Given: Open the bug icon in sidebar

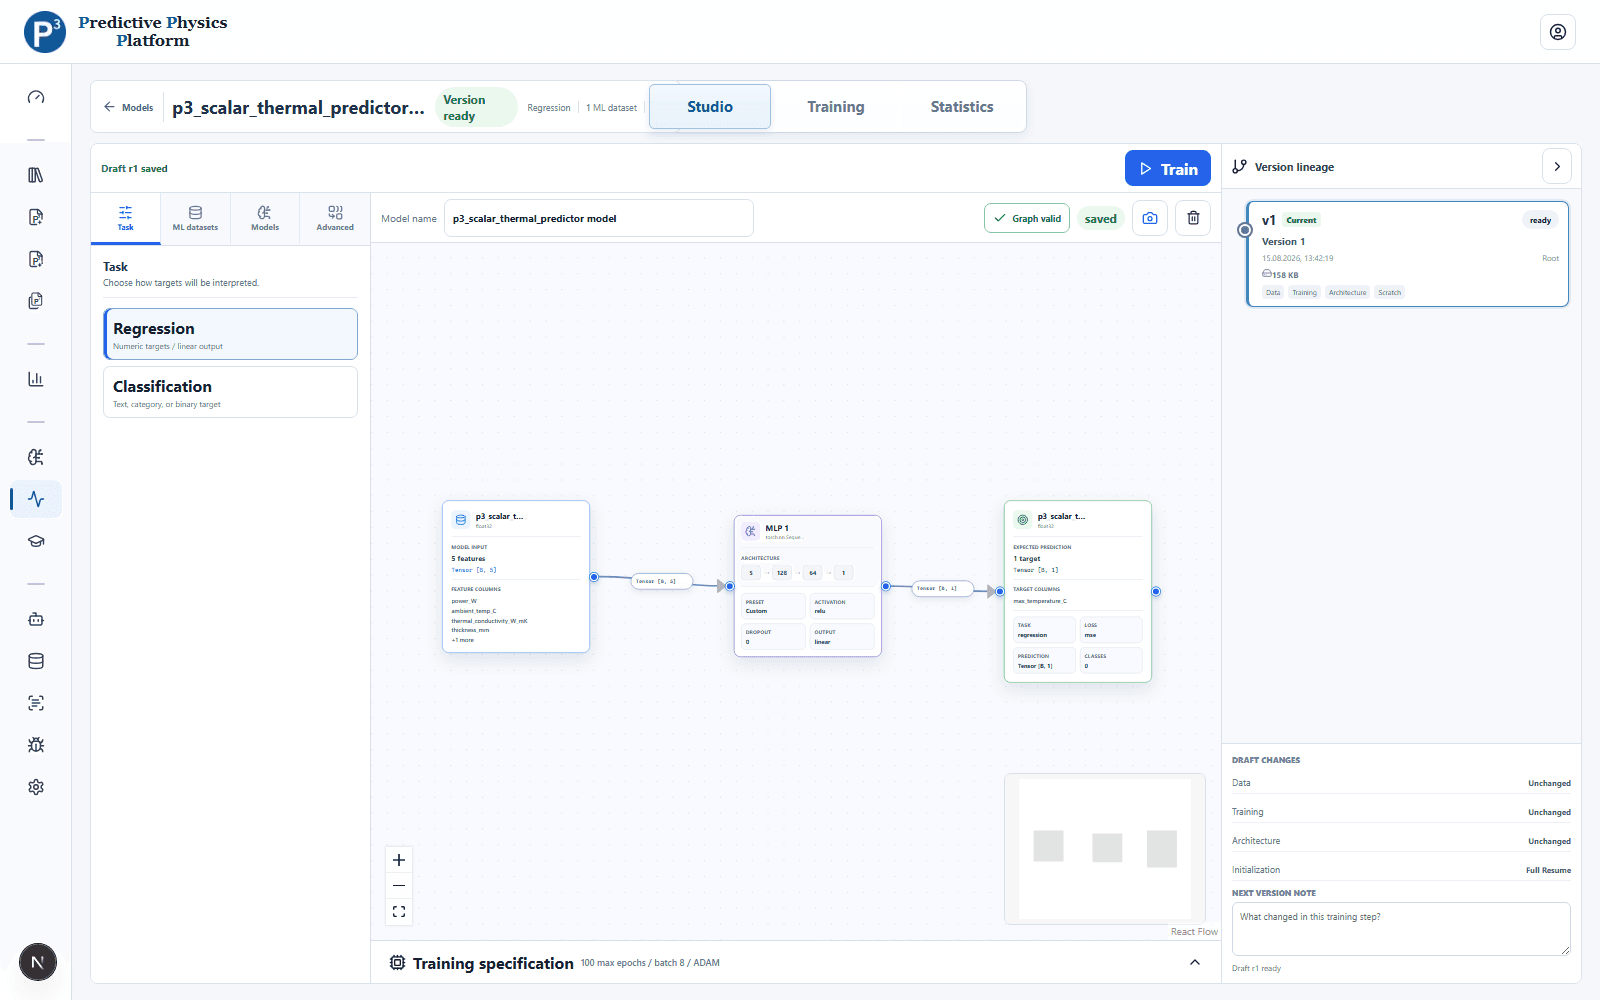Looking at the screenshot, I should [36, 745].
